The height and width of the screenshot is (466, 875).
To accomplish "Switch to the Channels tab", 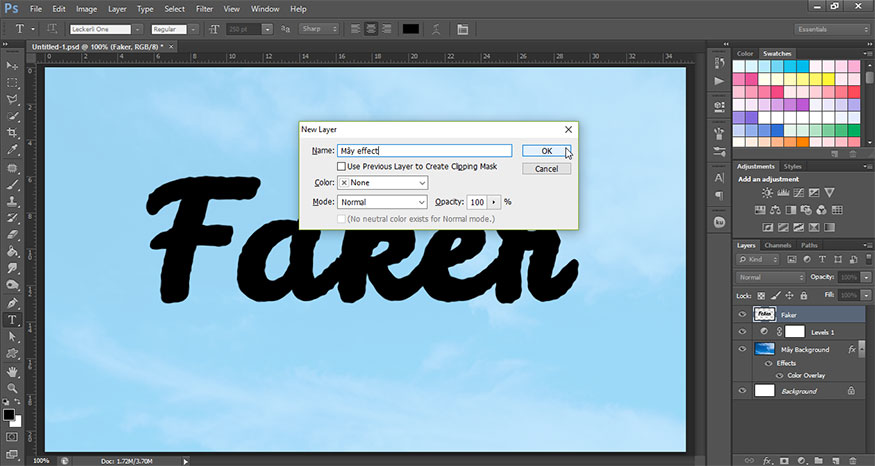I will pos(778,246).
